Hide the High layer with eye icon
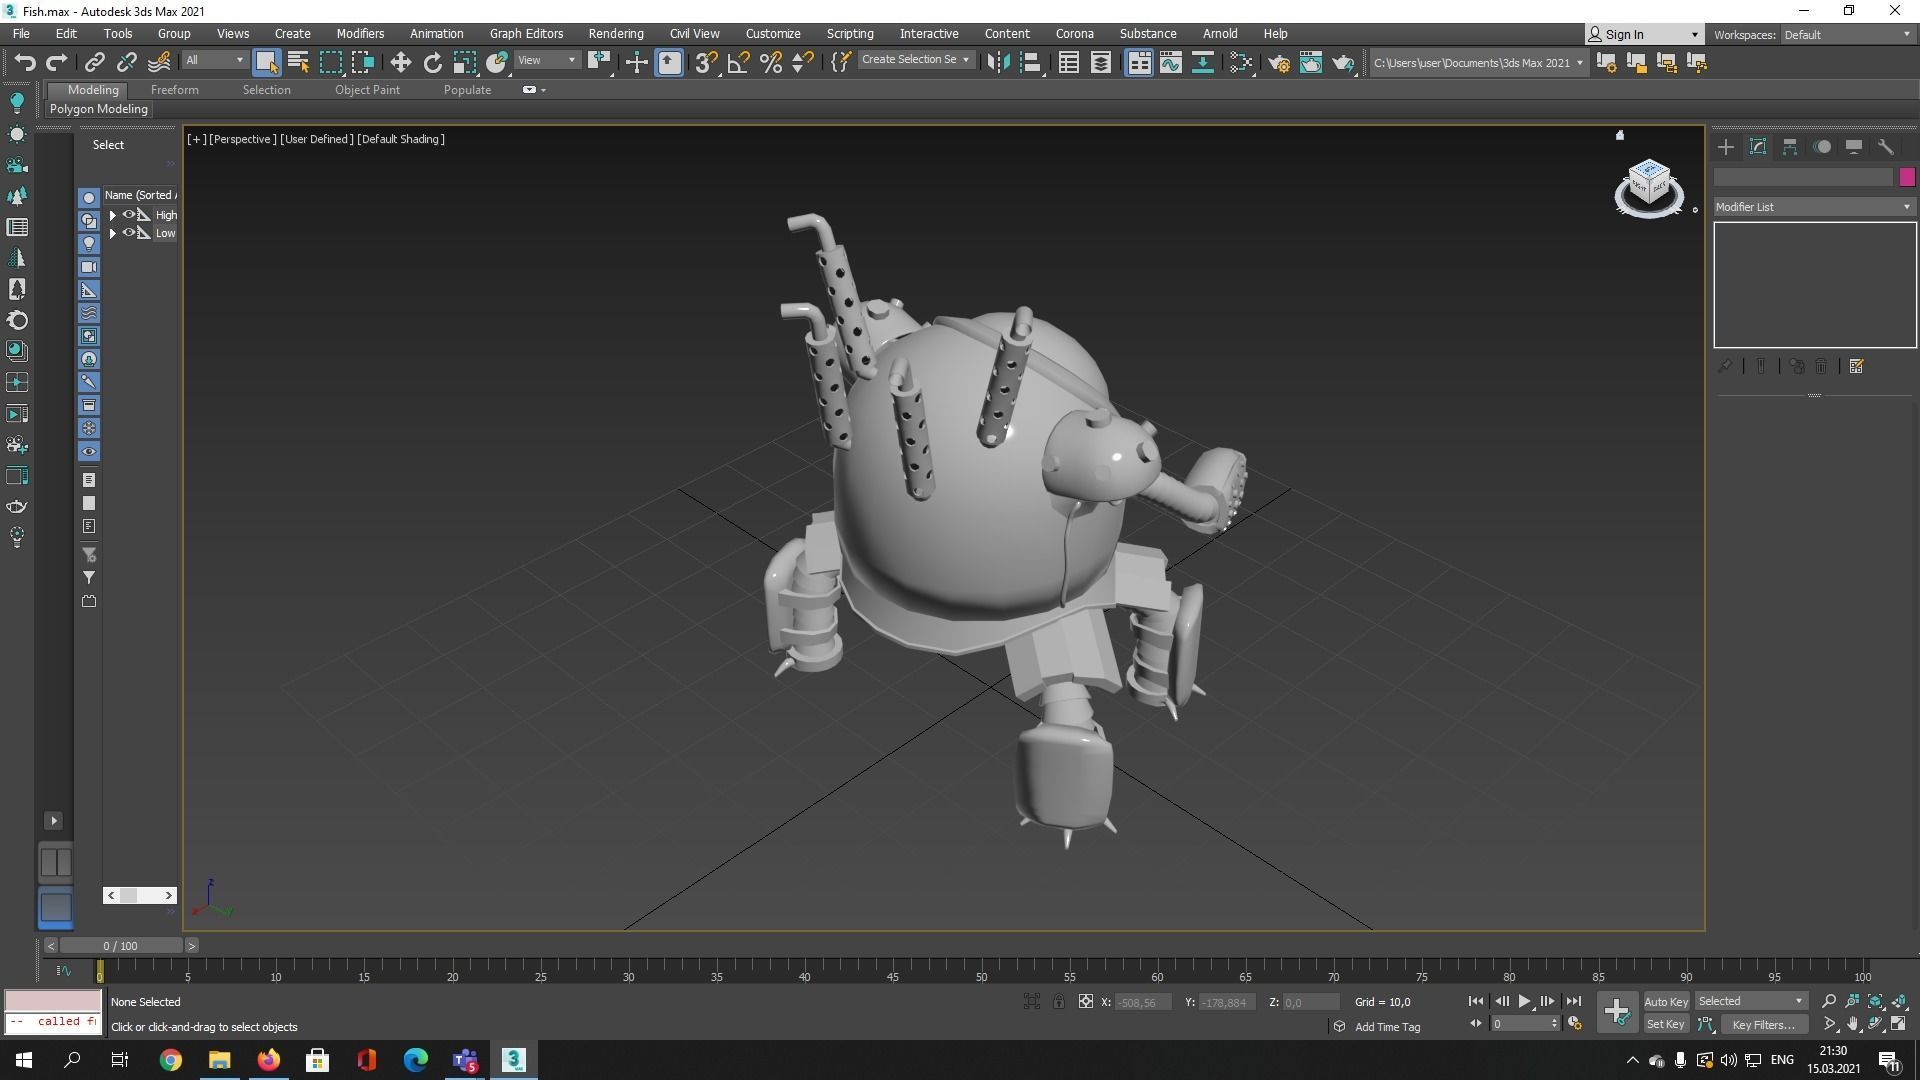Screen dimensions: 1920x1080 pos(129,215)
